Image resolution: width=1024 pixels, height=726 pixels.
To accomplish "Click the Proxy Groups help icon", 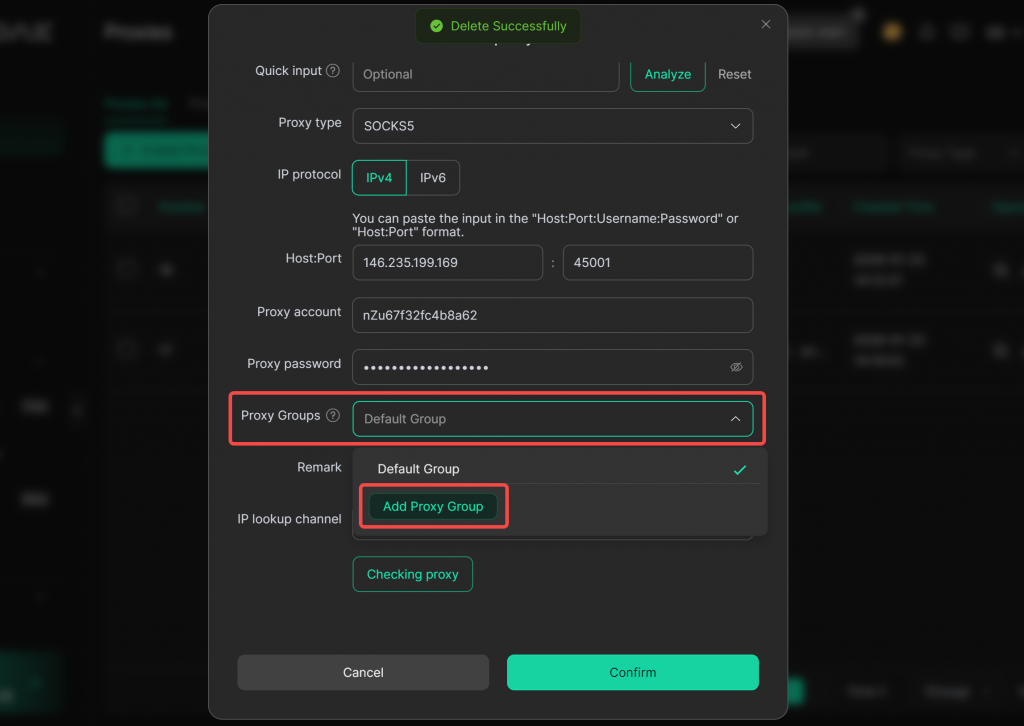I will pos(333,416).
